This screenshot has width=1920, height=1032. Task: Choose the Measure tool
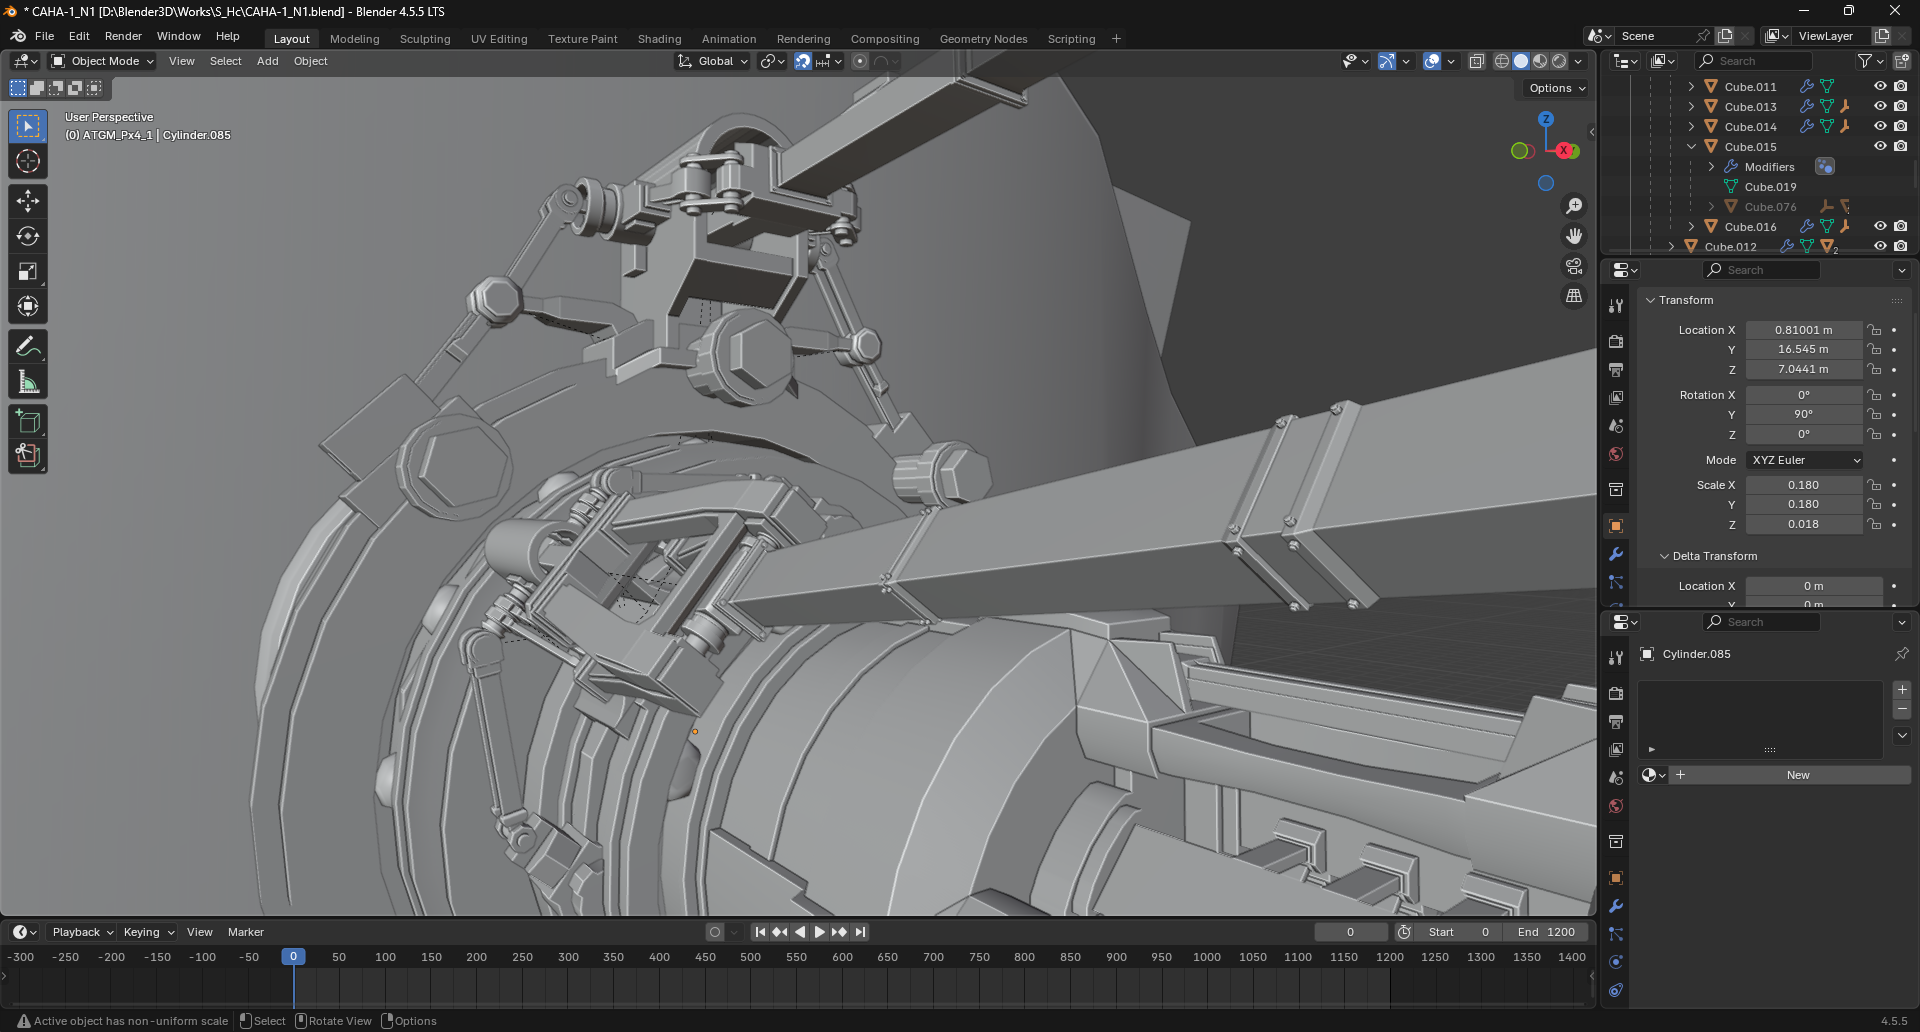point(28,382)
